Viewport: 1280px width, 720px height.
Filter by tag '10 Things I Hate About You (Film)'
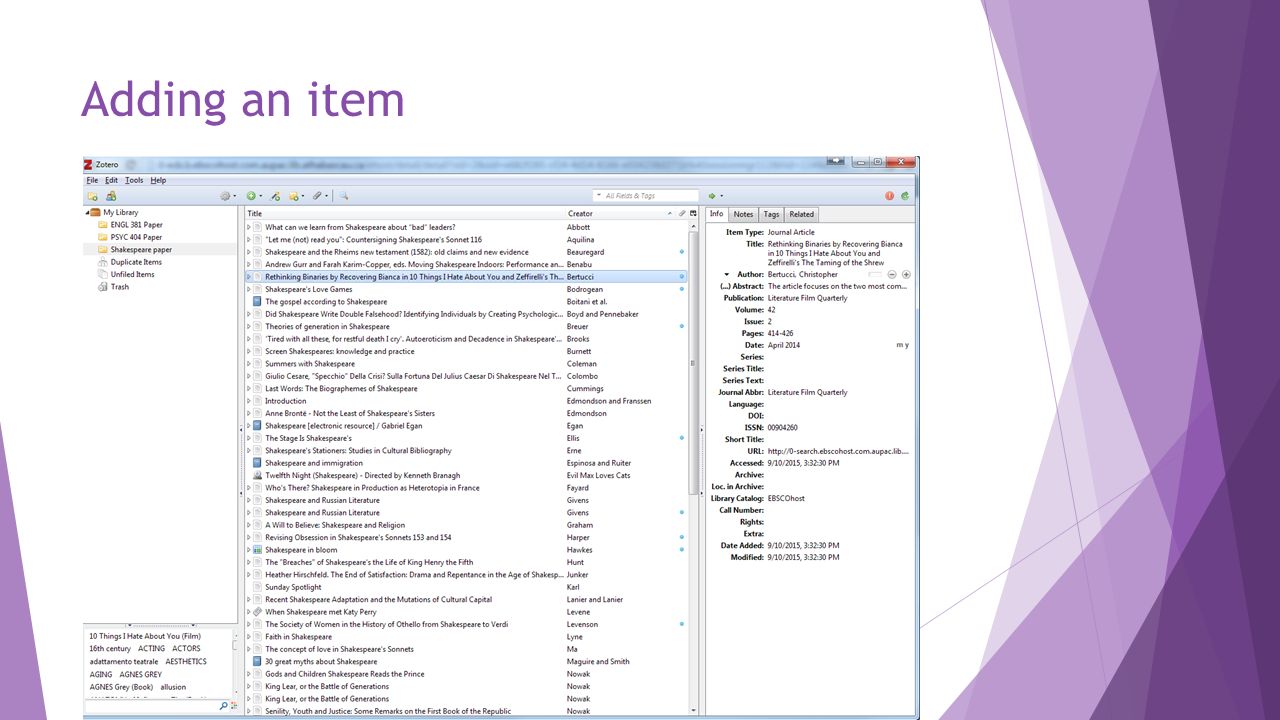pos(145,636)
